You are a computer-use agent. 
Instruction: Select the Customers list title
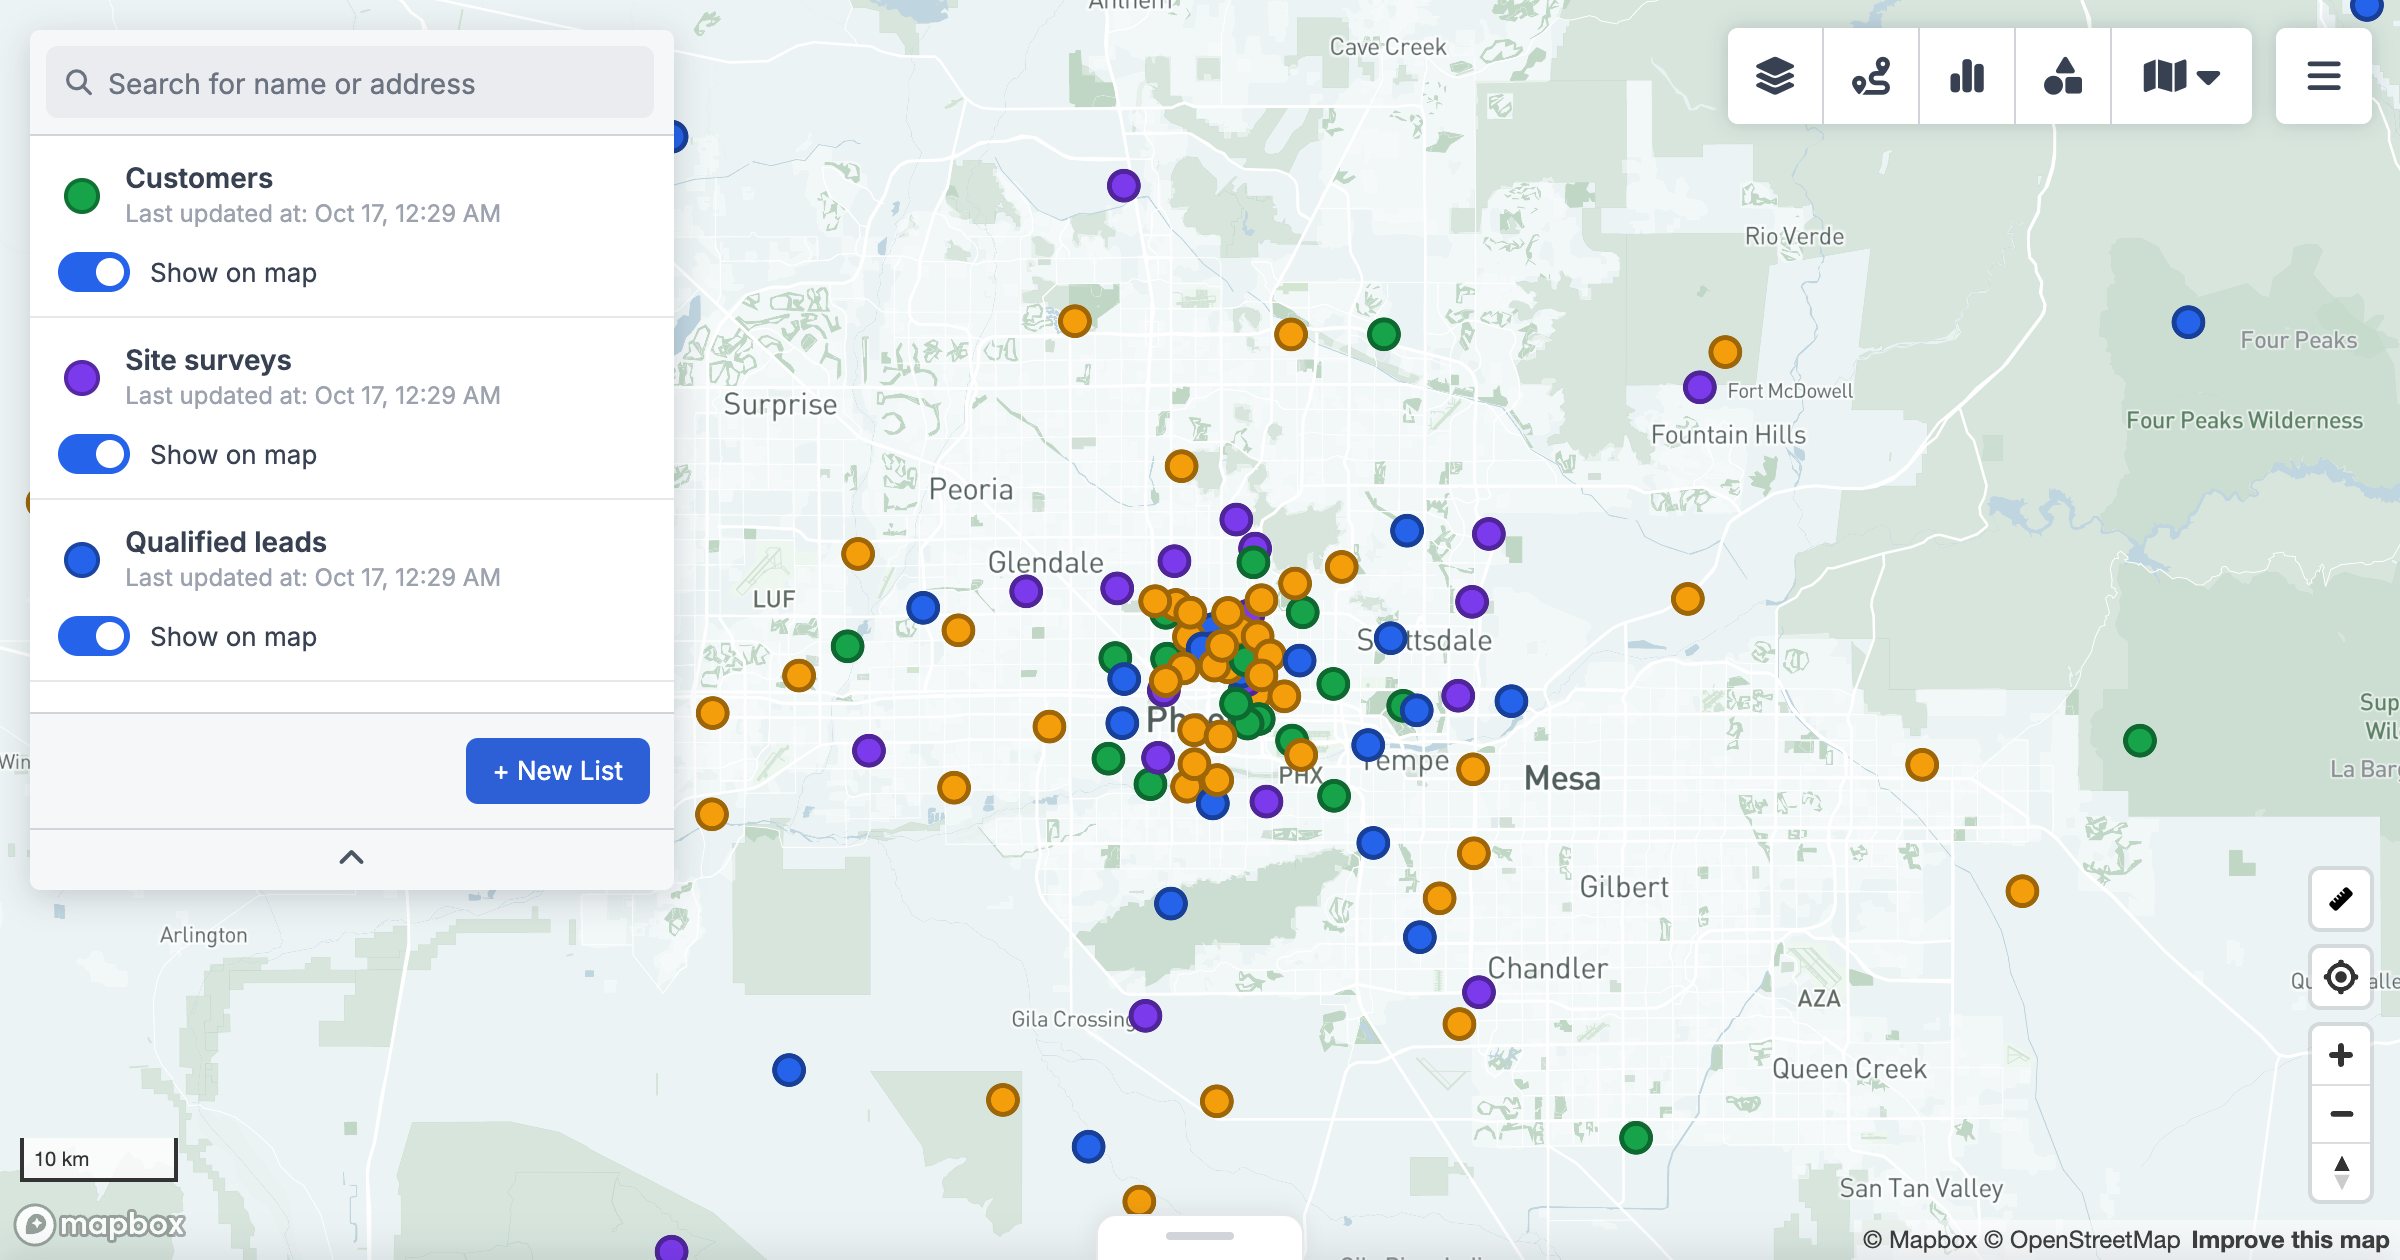(x=199, y=178)
